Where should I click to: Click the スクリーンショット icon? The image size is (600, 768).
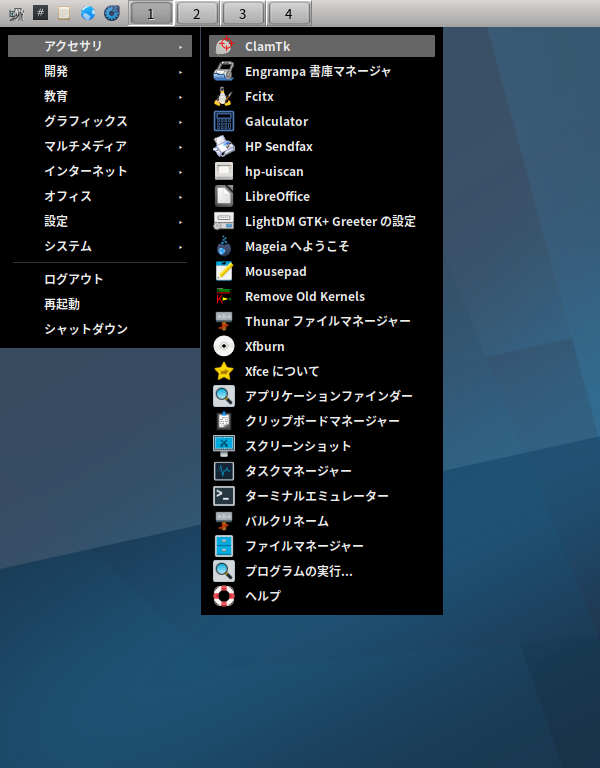pyautogui.click(x=224, y=446)
